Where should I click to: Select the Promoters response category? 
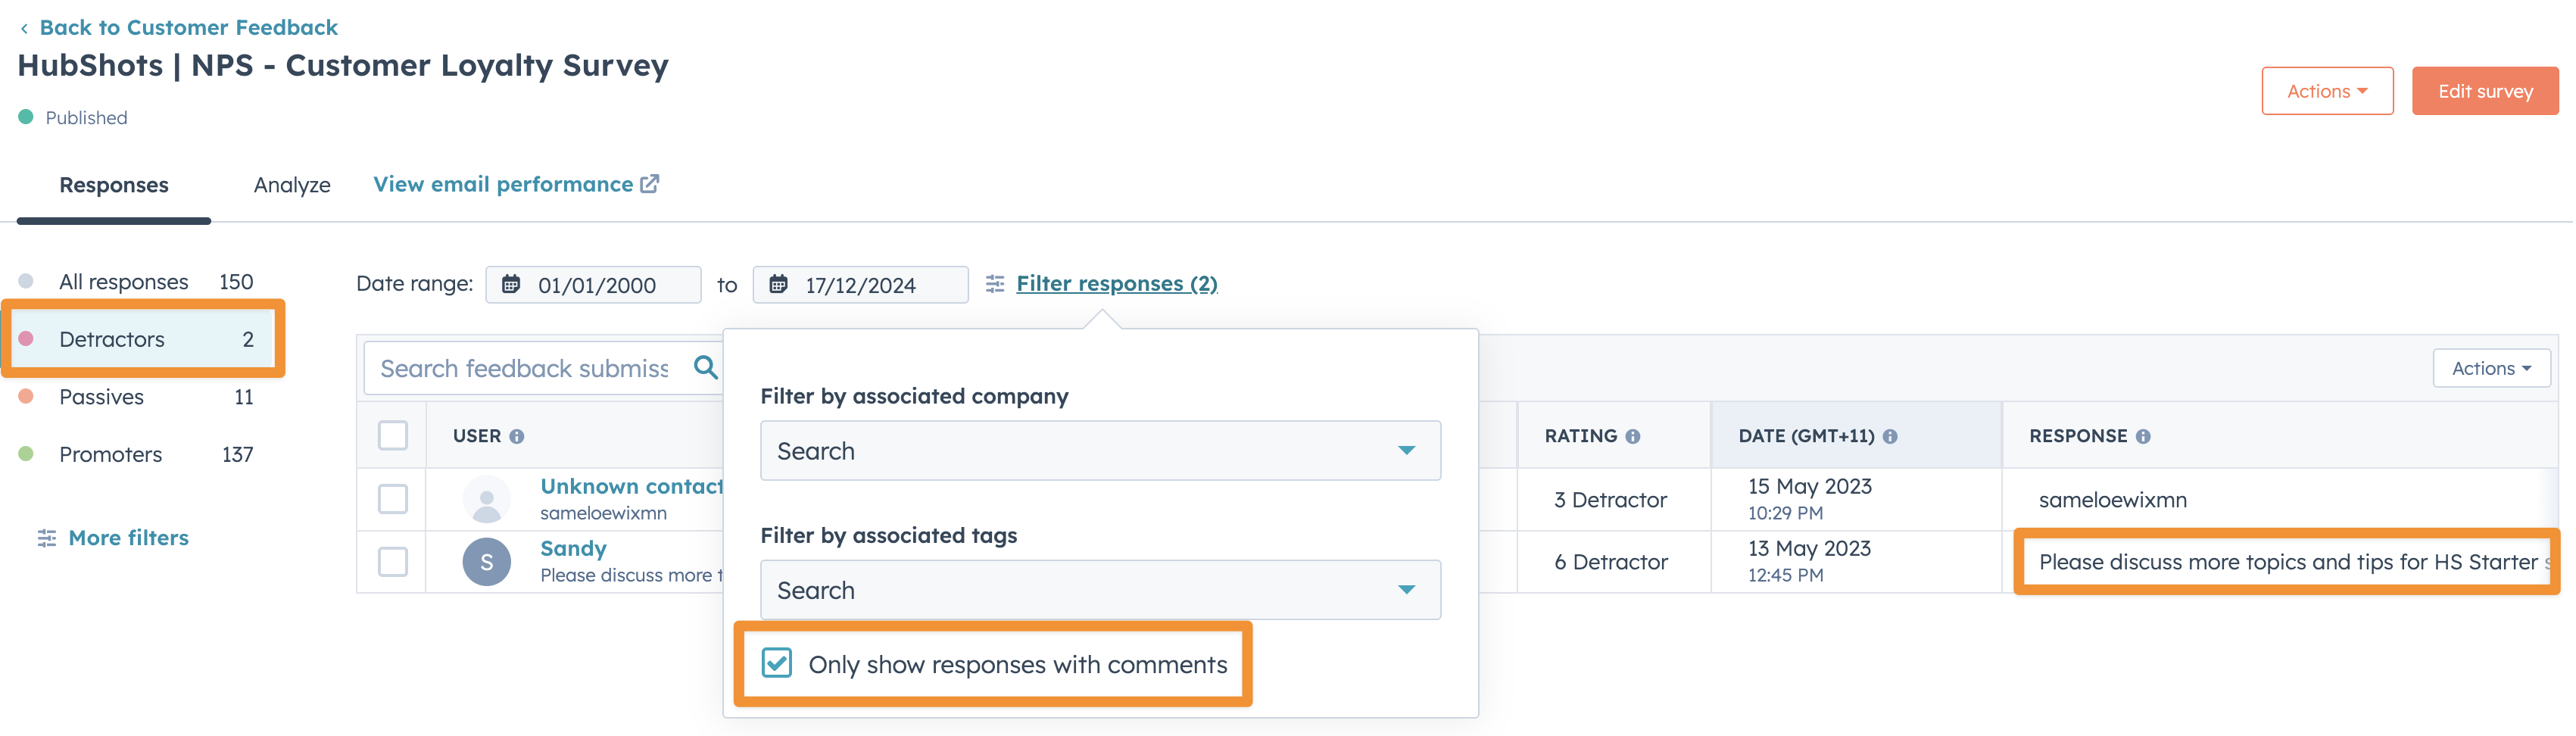tap(110, 455)
